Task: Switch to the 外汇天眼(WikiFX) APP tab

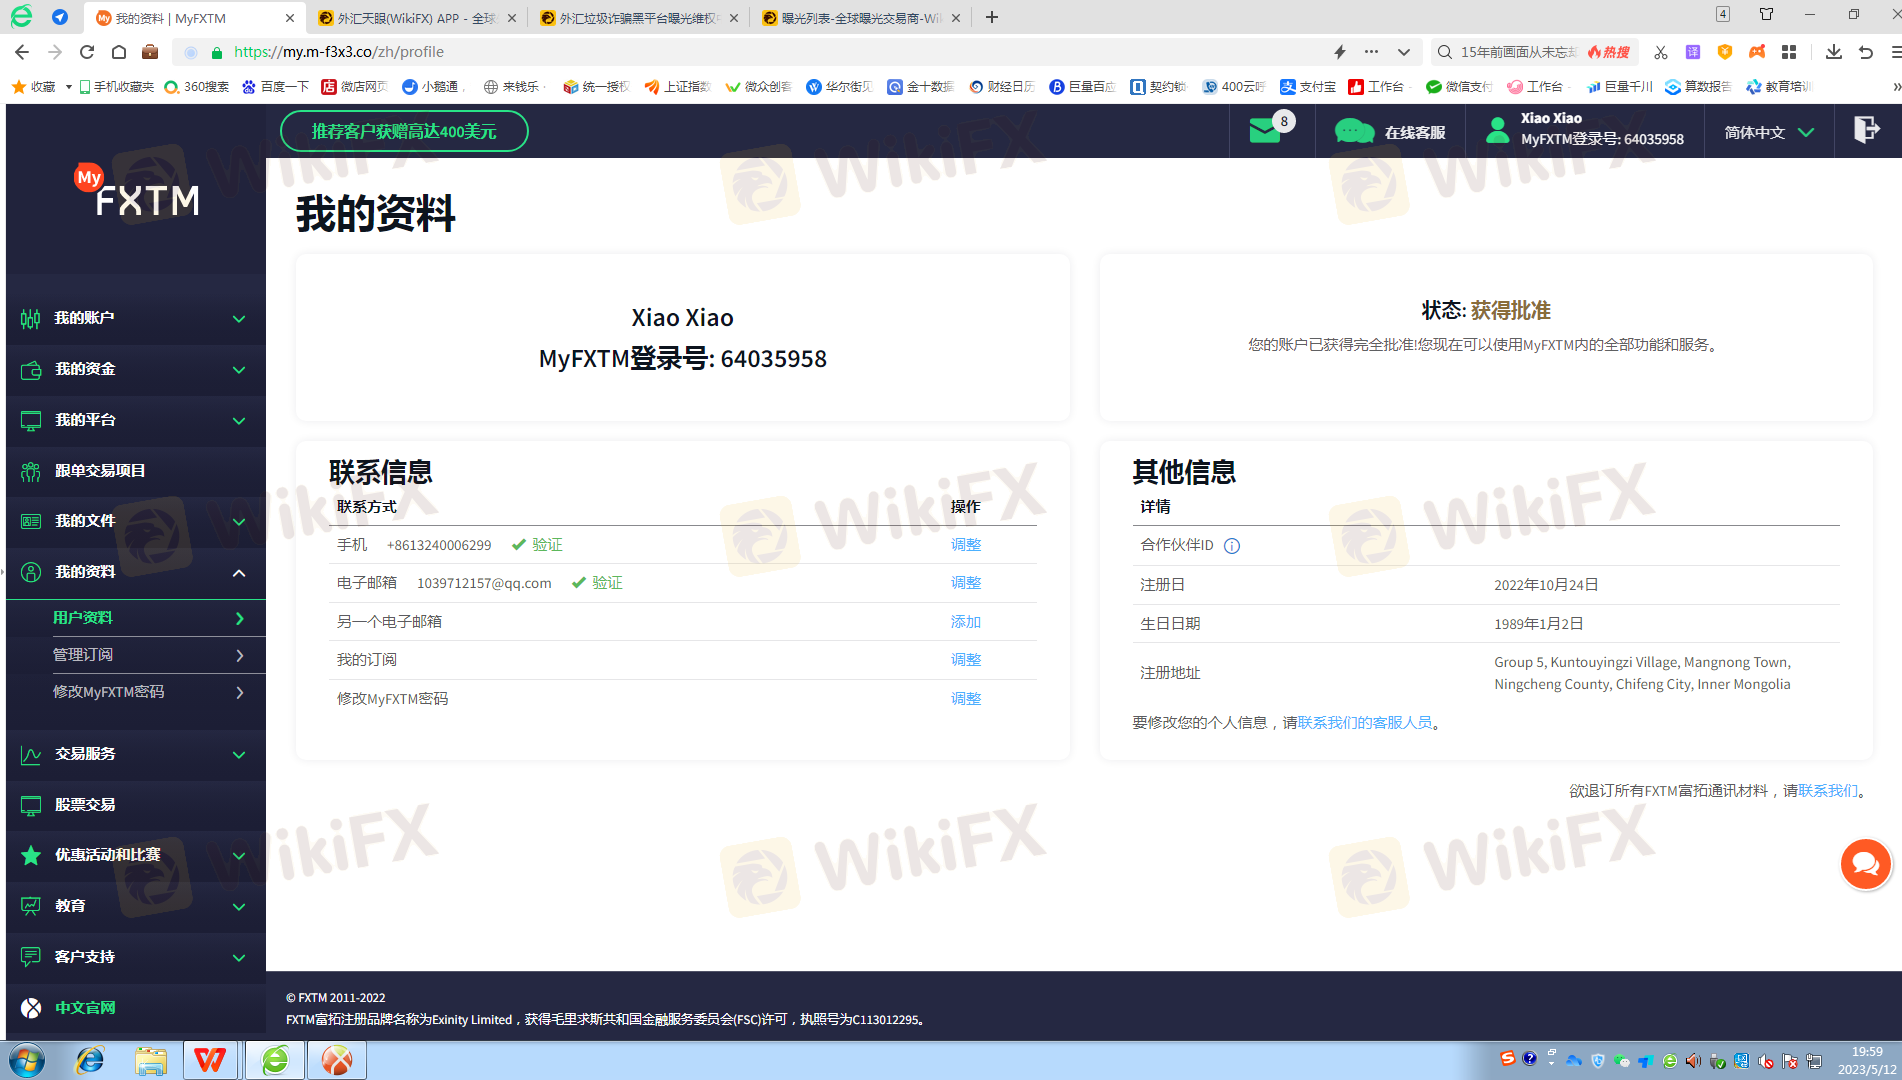Action: (x=415, y=18)
